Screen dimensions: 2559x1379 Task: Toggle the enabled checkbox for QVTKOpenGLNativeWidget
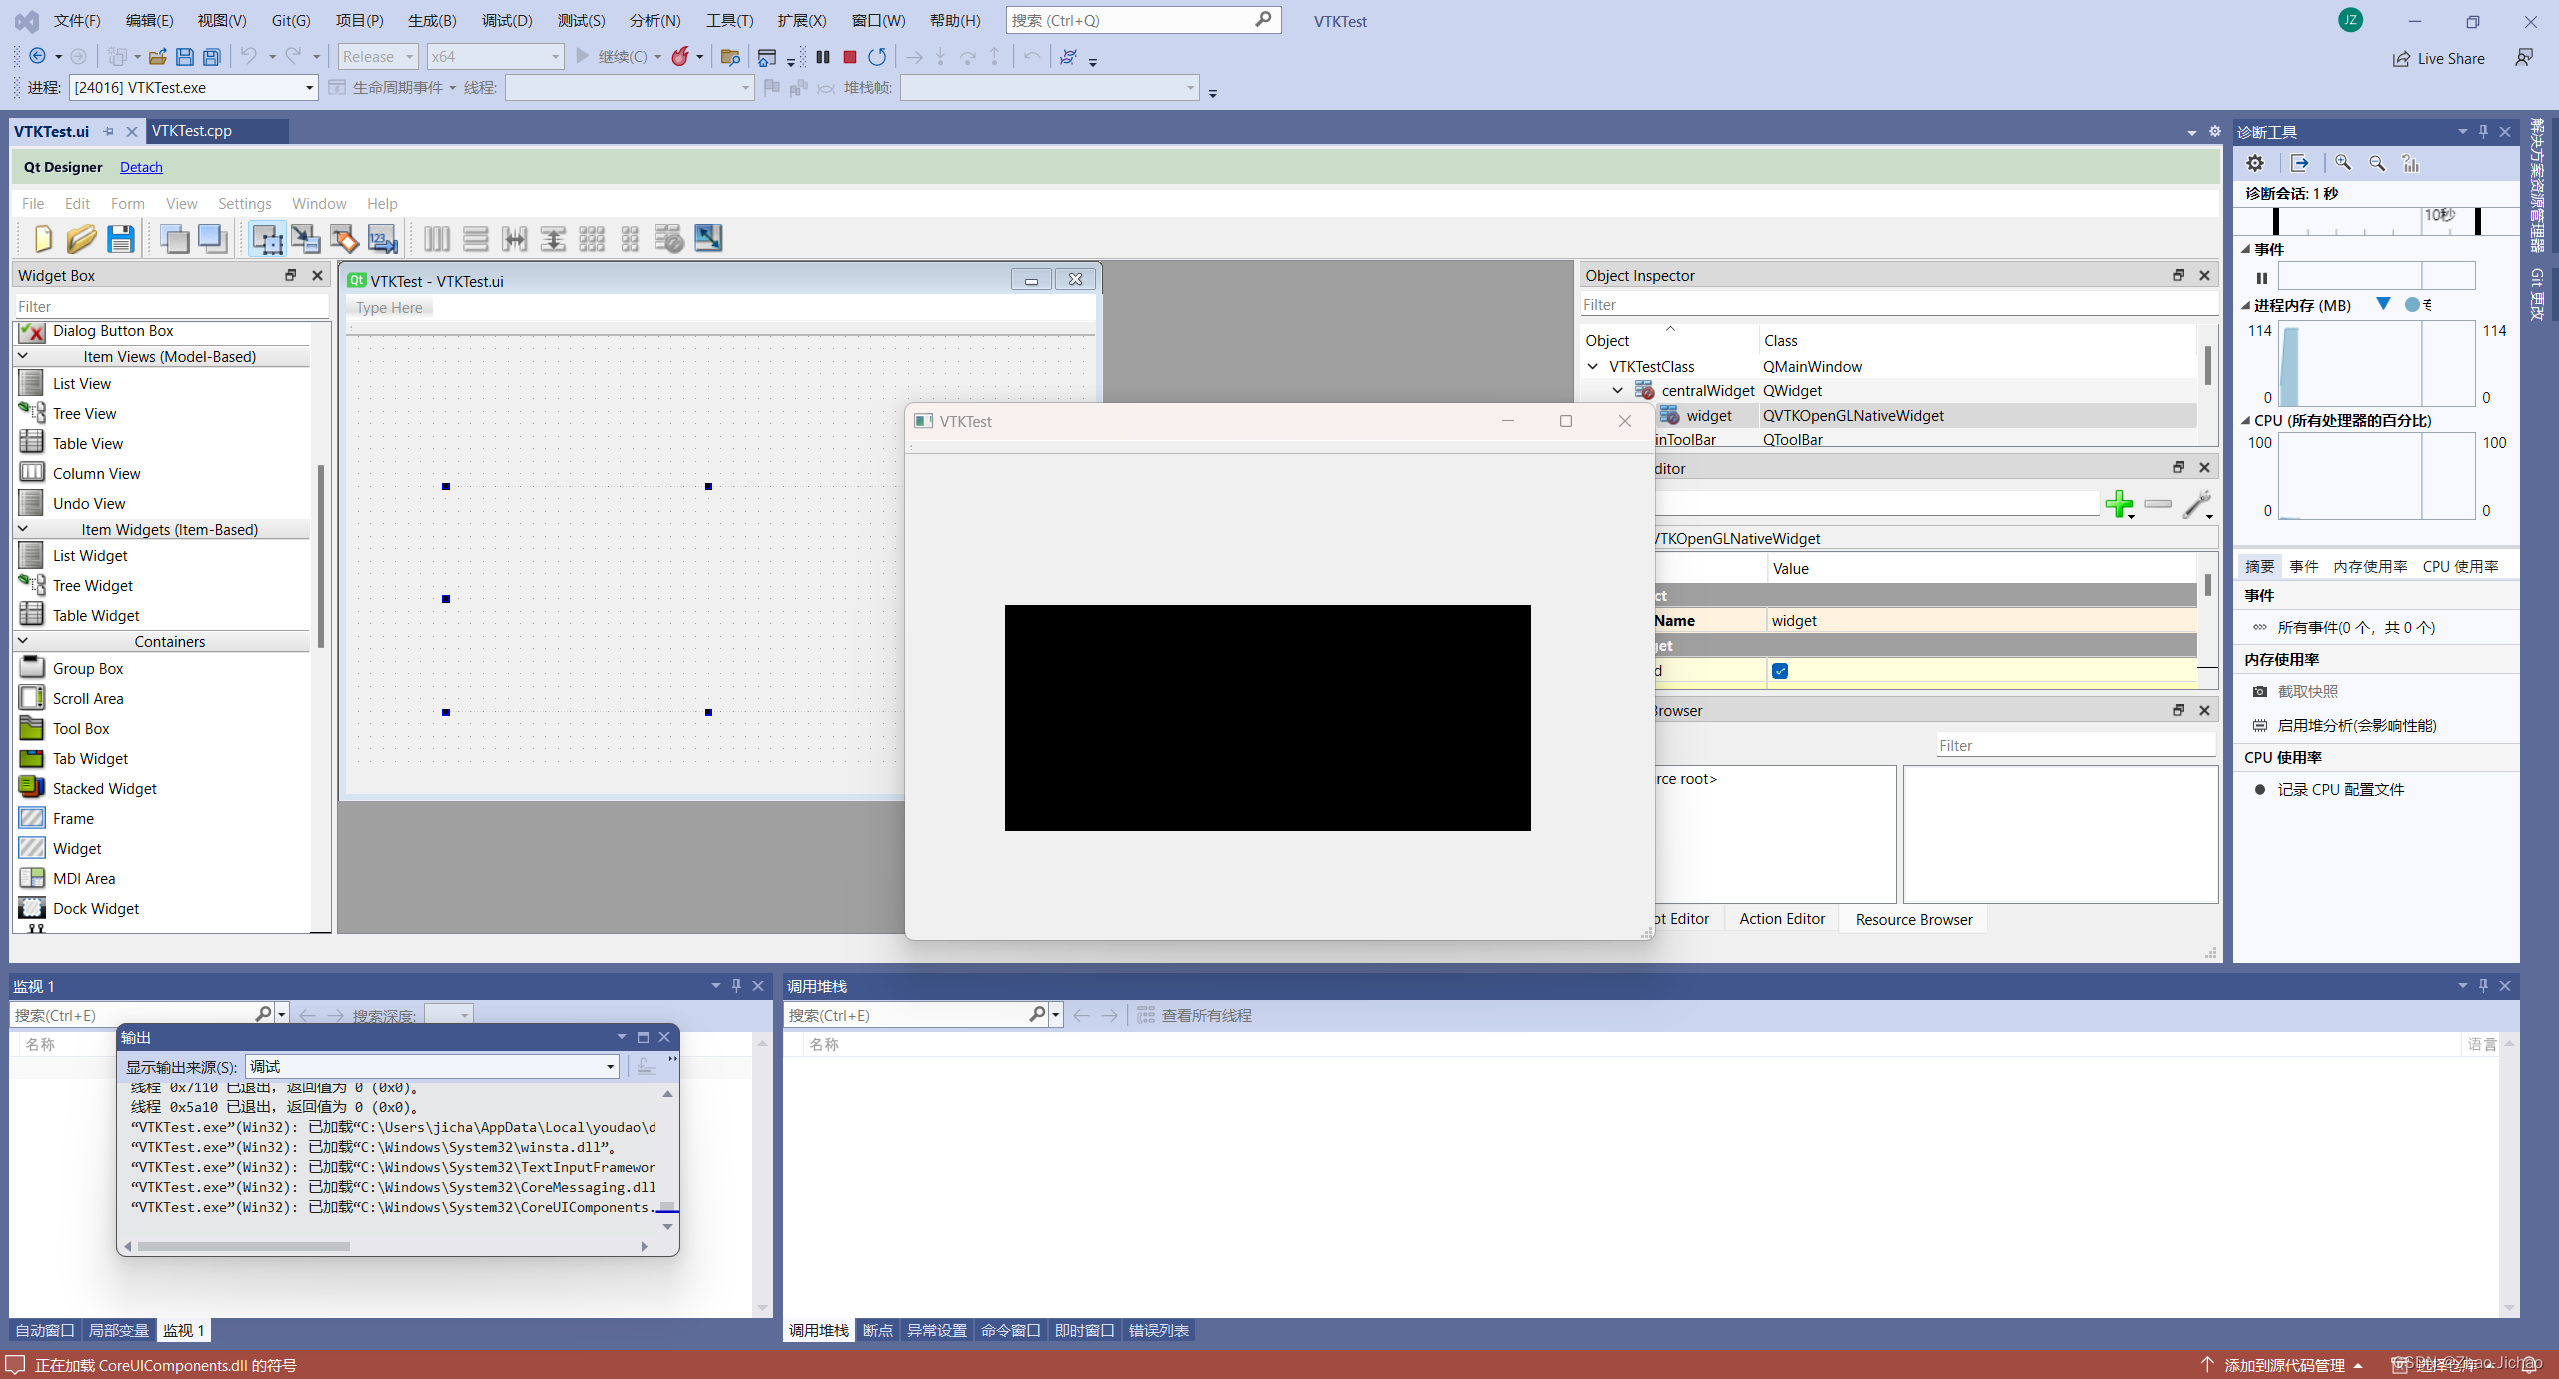pyautogui.click(x=1780, y=669)
